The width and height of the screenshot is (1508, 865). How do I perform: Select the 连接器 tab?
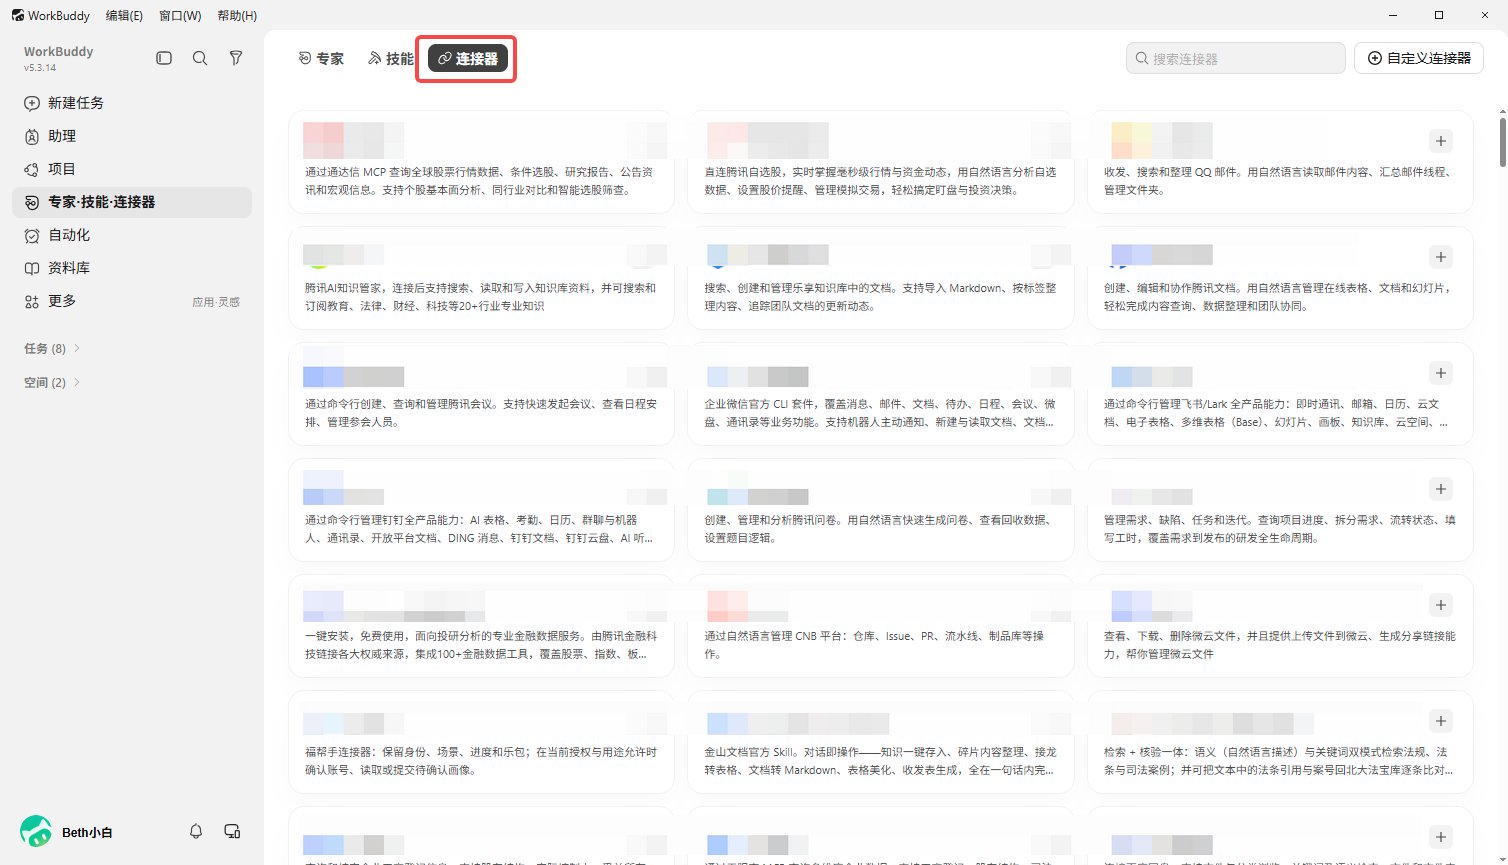(x=469, y=59)
